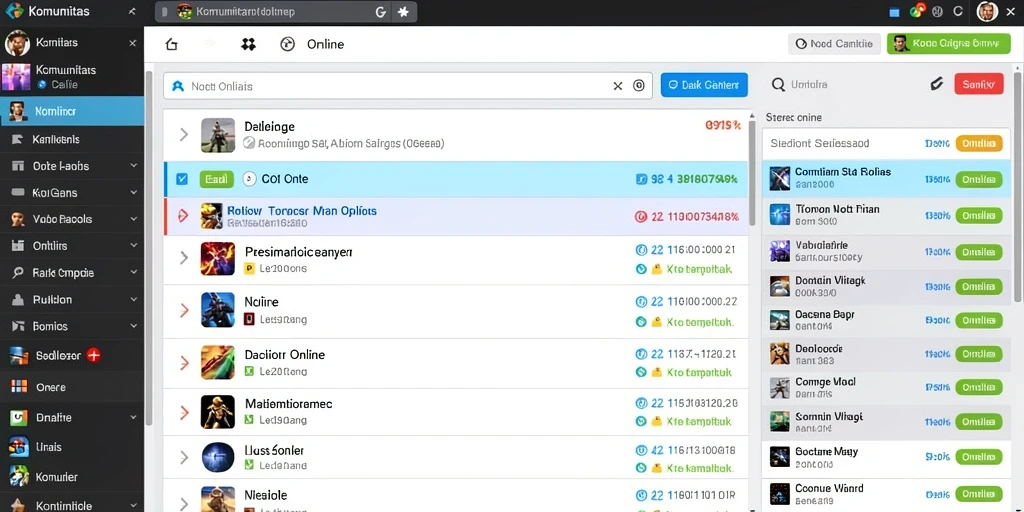The image size is (1024, 512).
Task: Uncheck the checkbox on Cot Onte row
Action: click(x=182, y=179)
